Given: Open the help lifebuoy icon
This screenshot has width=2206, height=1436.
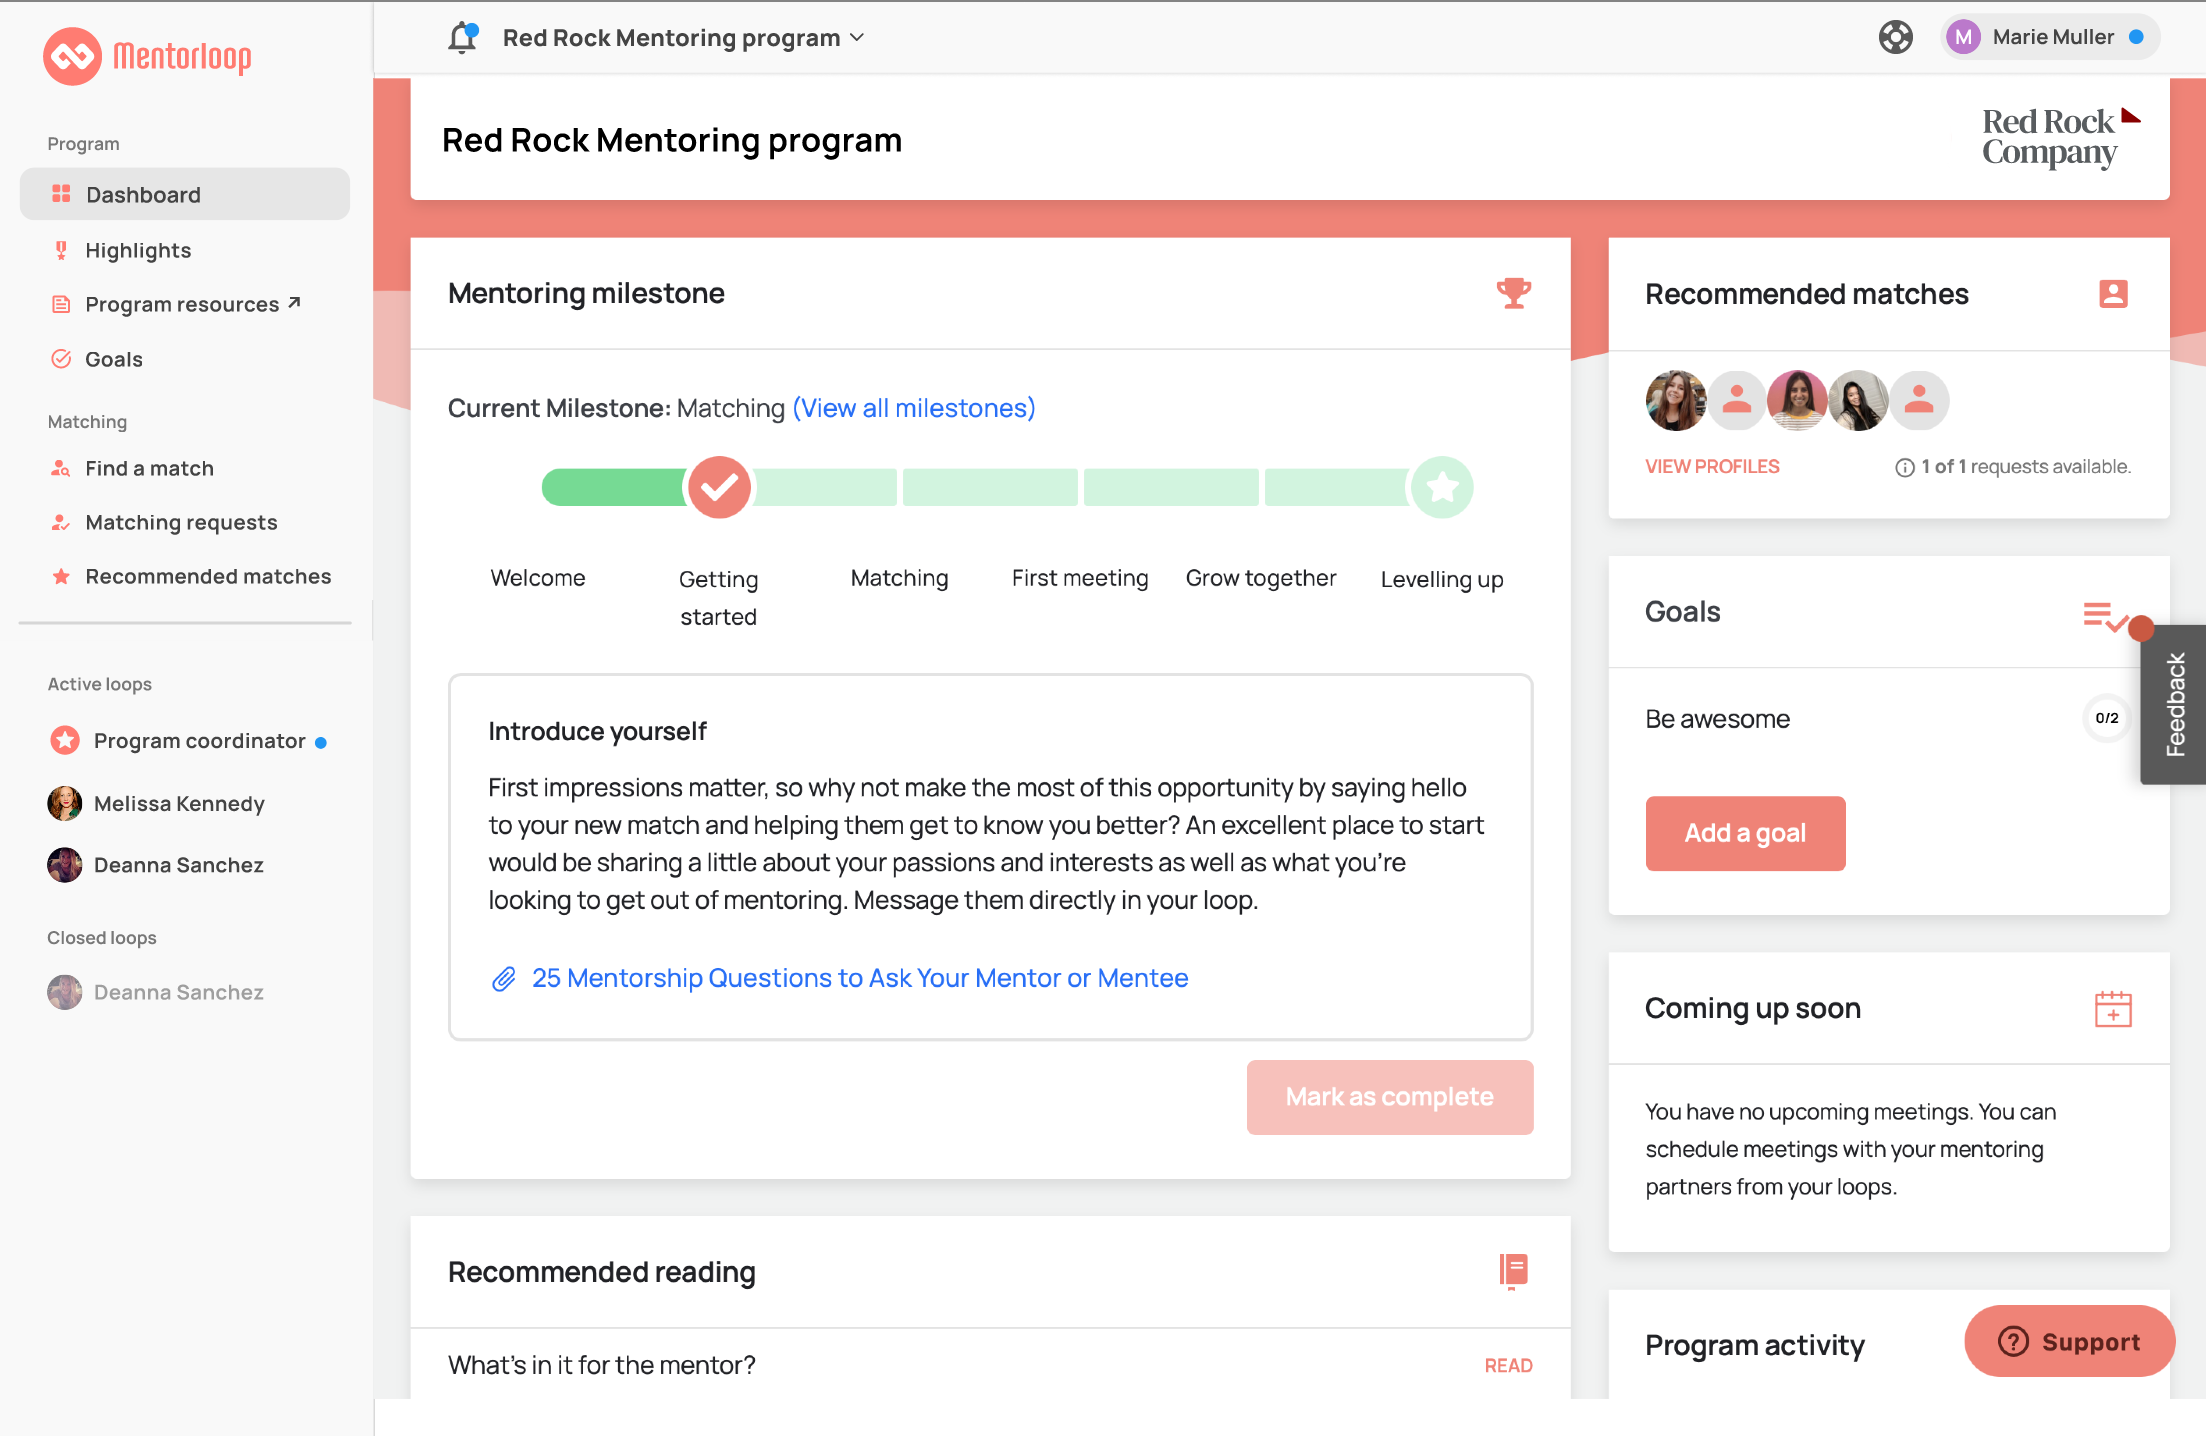Looking at the screenshot, I should [x=1895, y=38].
